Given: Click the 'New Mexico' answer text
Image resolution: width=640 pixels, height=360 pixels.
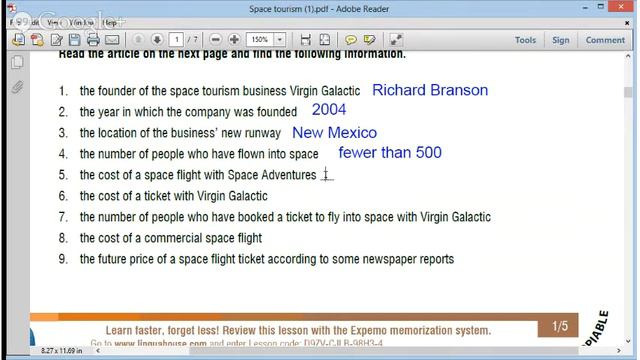Looking at the screenshot, I should [x=334, y=132].
